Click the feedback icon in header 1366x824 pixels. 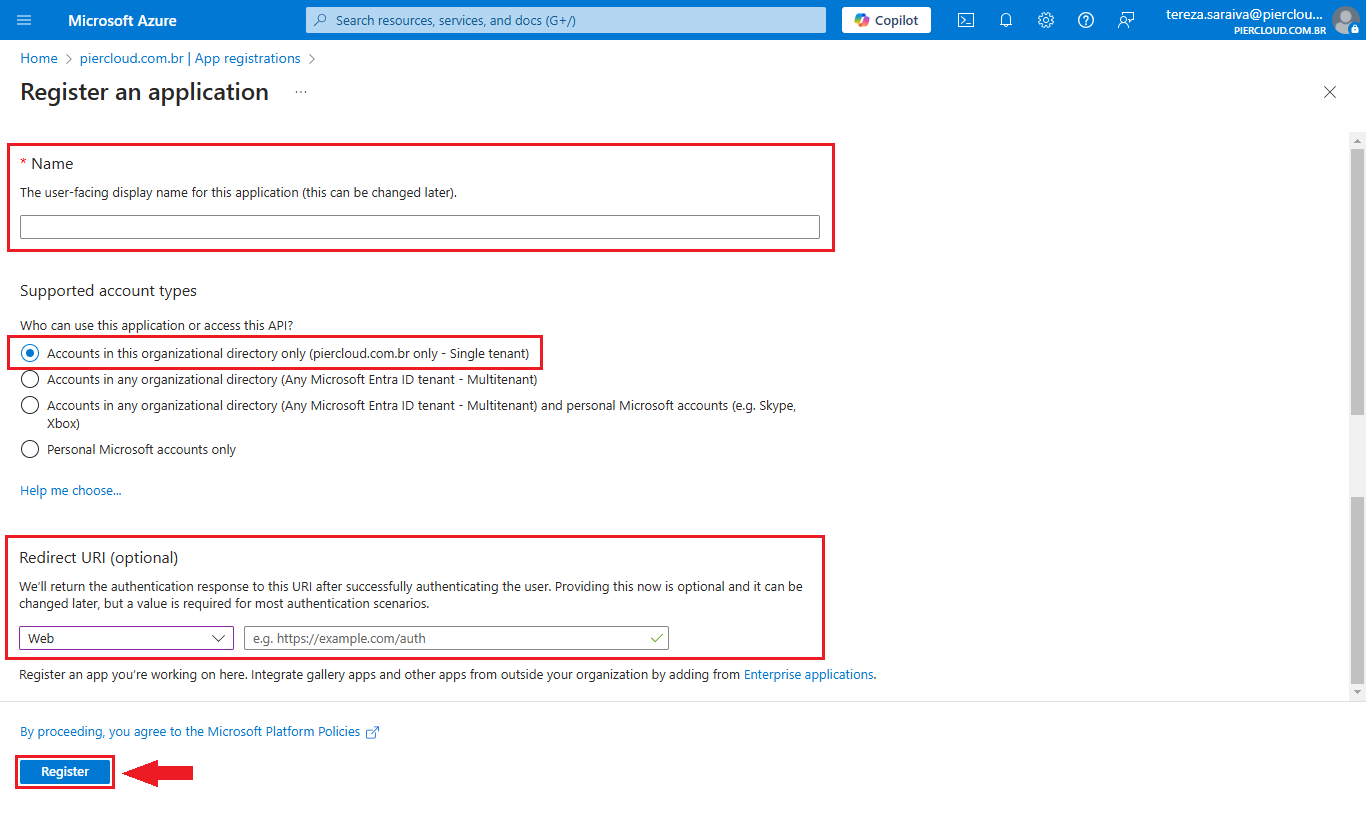[x=1126, y=20]
